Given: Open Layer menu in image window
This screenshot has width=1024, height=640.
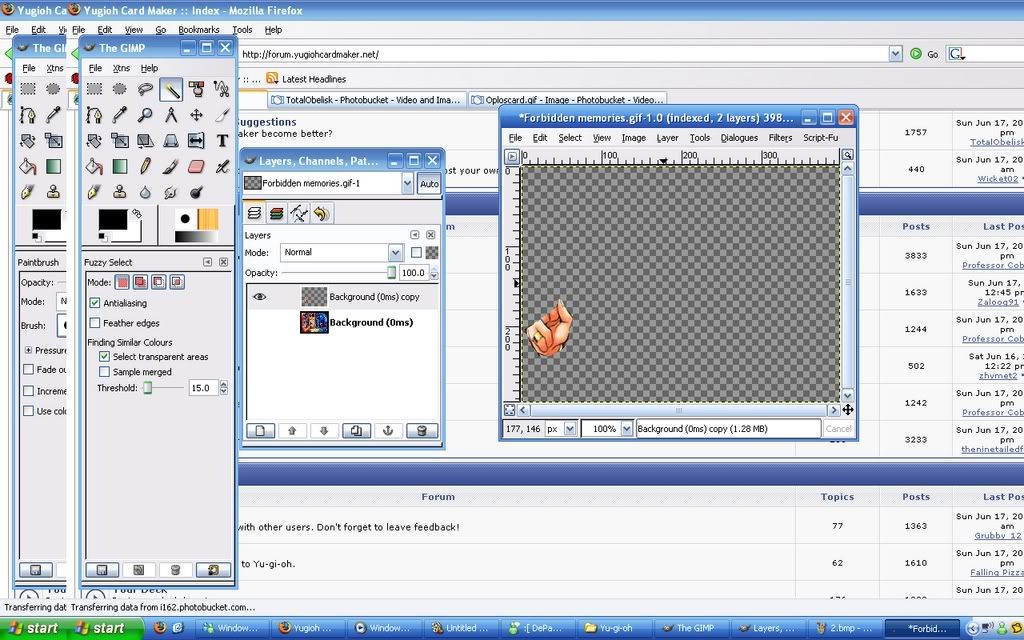Looking at the screenshot, I should point(667,138).
